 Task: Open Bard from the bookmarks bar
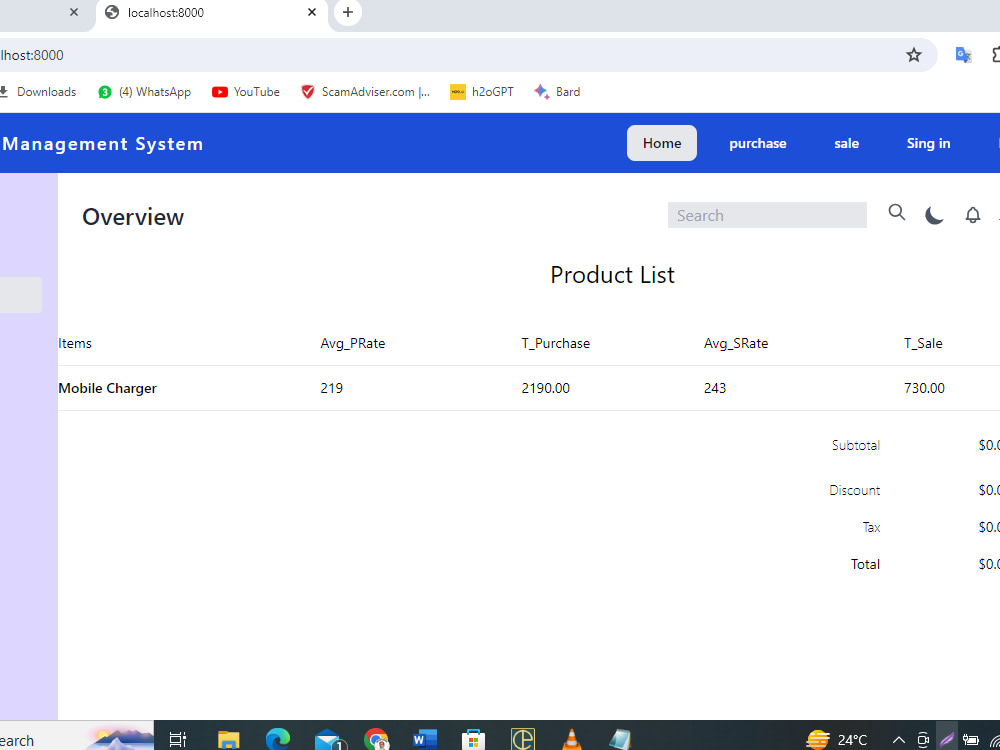[x=557, y=91]
